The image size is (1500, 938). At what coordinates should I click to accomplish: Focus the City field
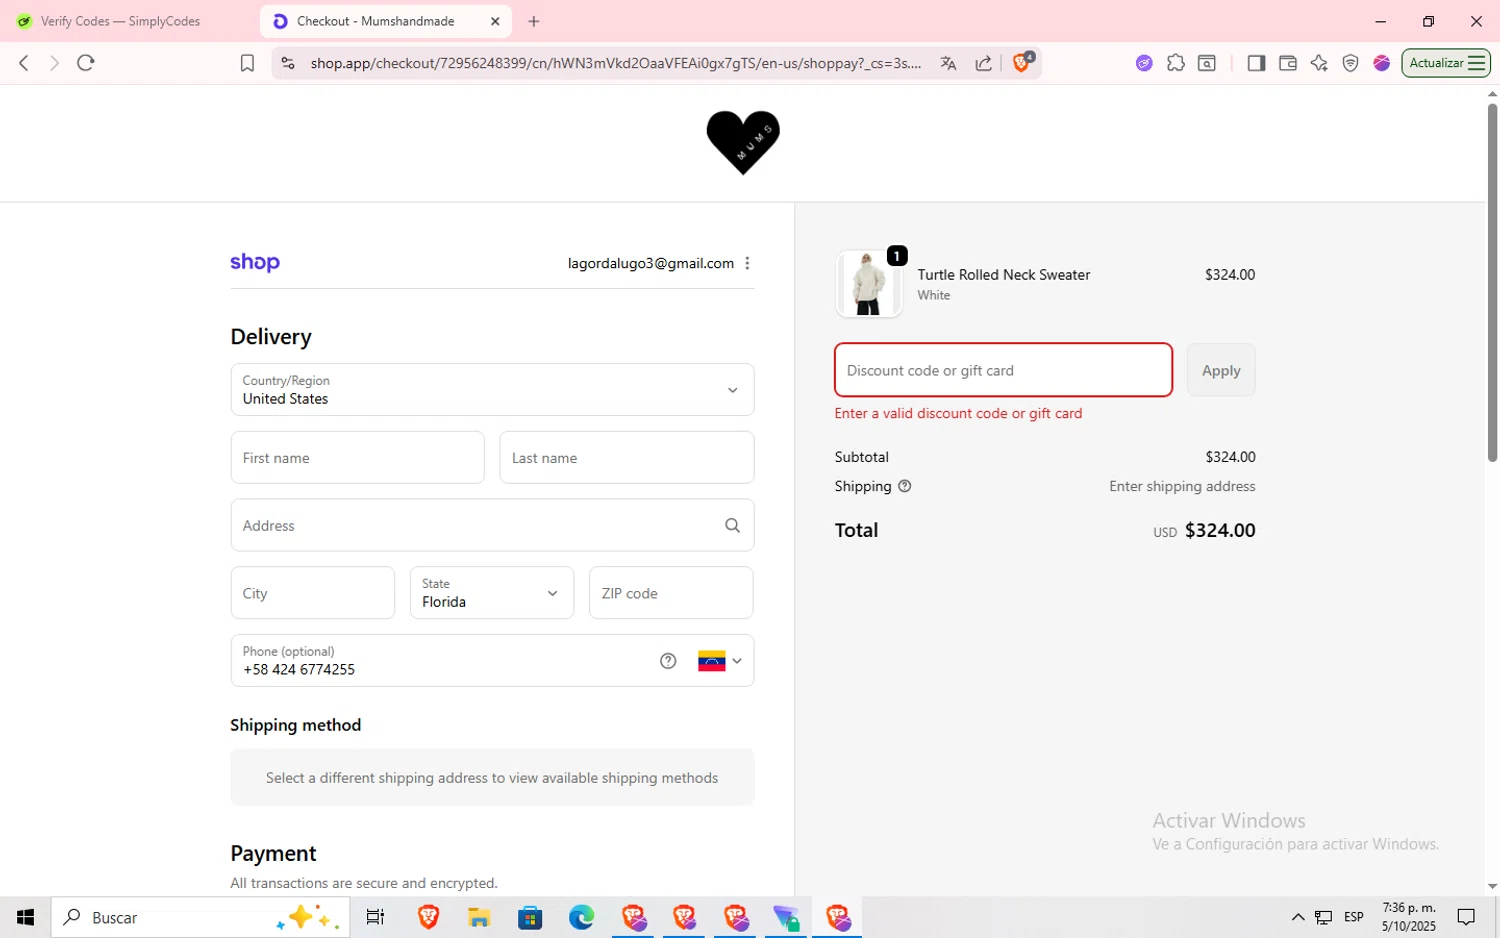click(313, 593)
